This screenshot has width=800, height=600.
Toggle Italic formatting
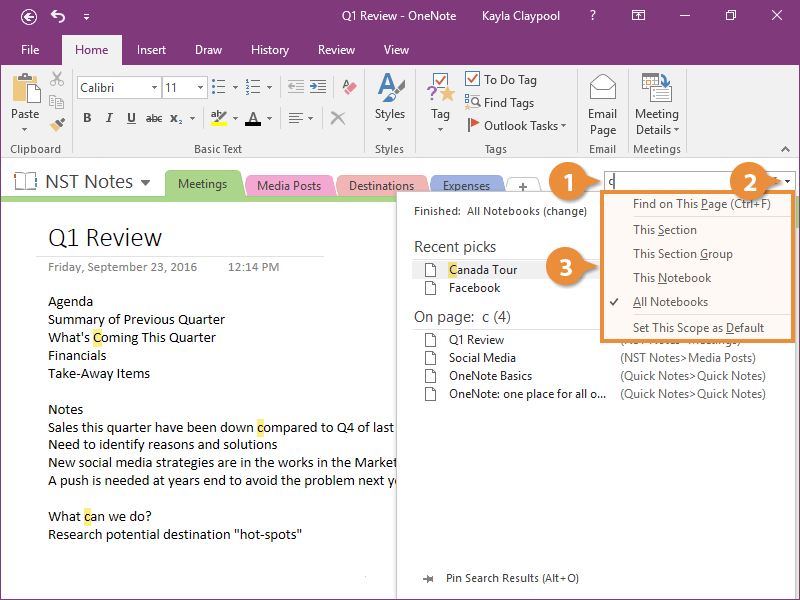[109, 118]
